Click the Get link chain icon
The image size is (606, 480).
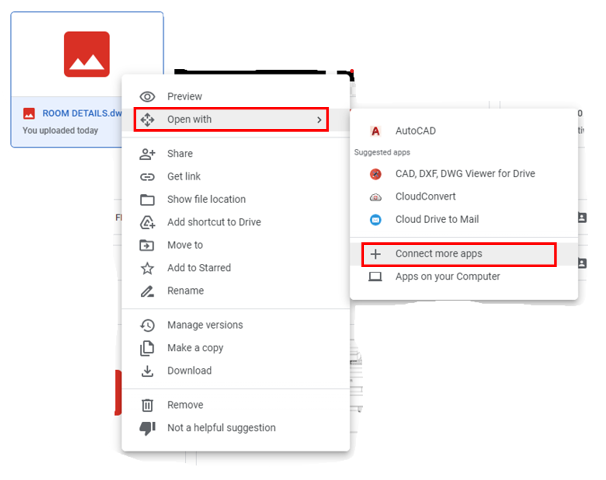point(148,177)
